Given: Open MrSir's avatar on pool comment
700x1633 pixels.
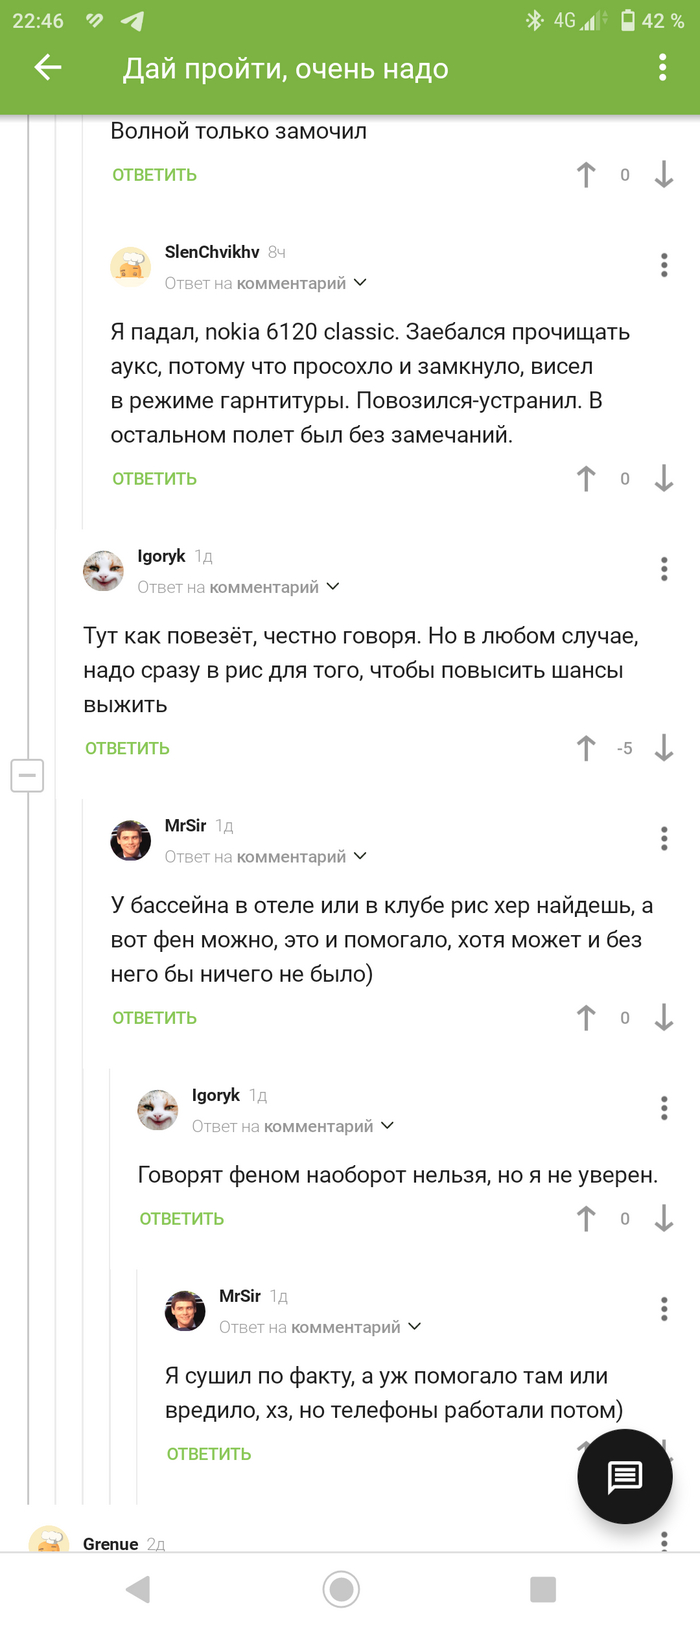Looking at the screenshot, I should coord(130,841).
